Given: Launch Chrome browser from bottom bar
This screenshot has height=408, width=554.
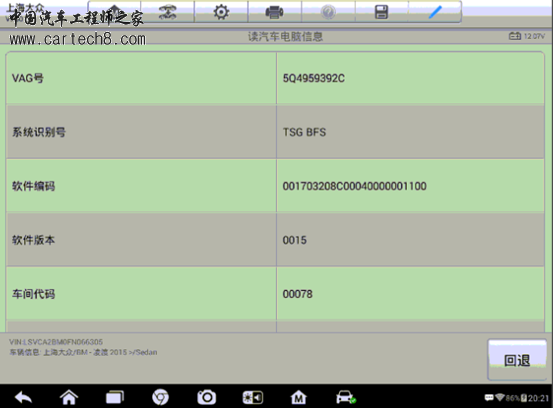Looking at the screenshot, I should click(160, 398).
